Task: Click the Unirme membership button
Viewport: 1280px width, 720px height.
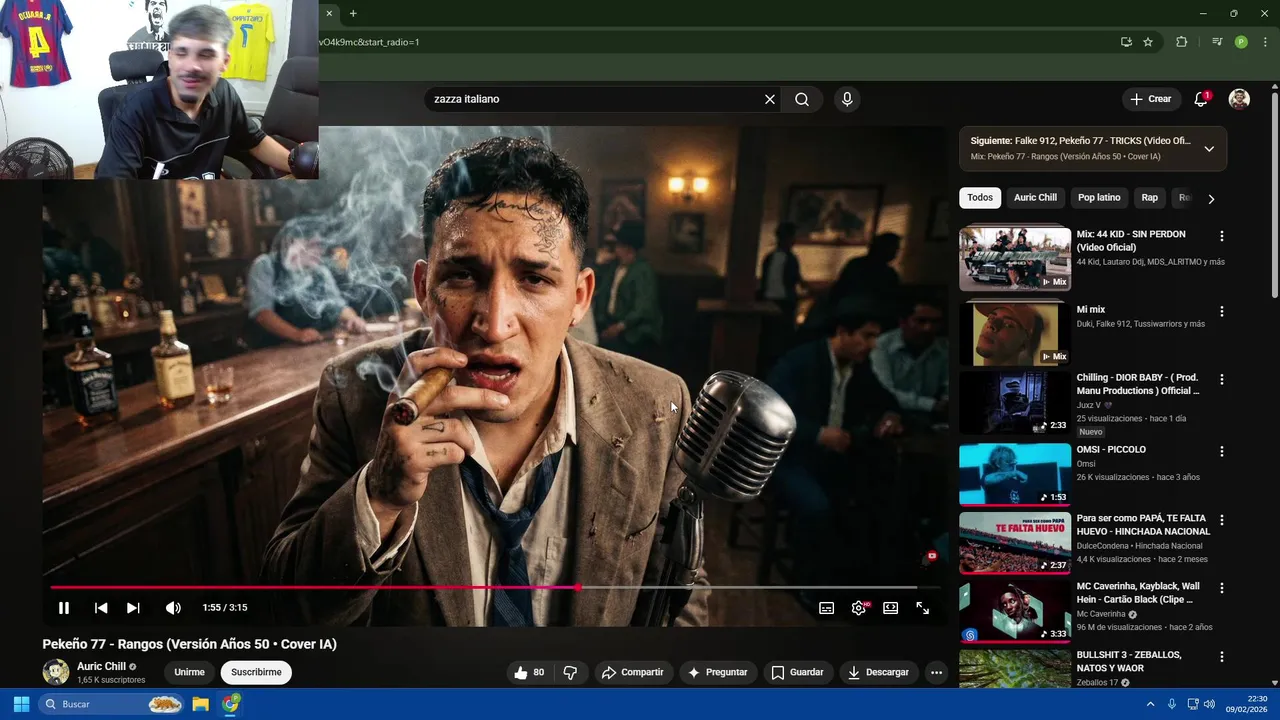Action: pos(189,672)
